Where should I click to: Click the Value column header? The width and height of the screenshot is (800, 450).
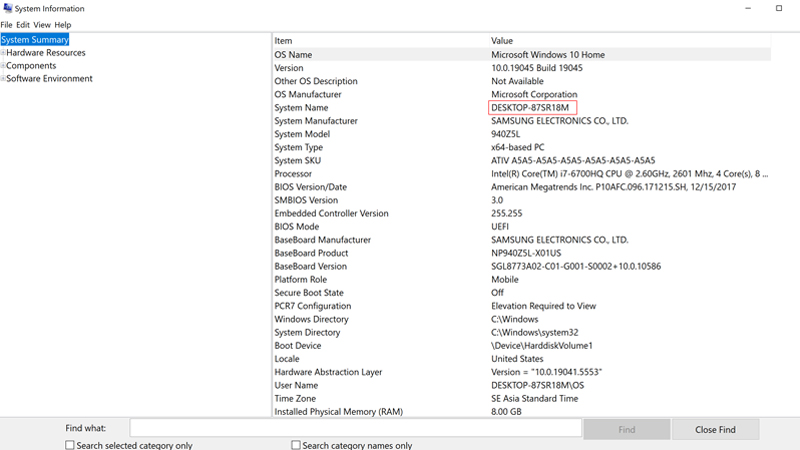502,41
